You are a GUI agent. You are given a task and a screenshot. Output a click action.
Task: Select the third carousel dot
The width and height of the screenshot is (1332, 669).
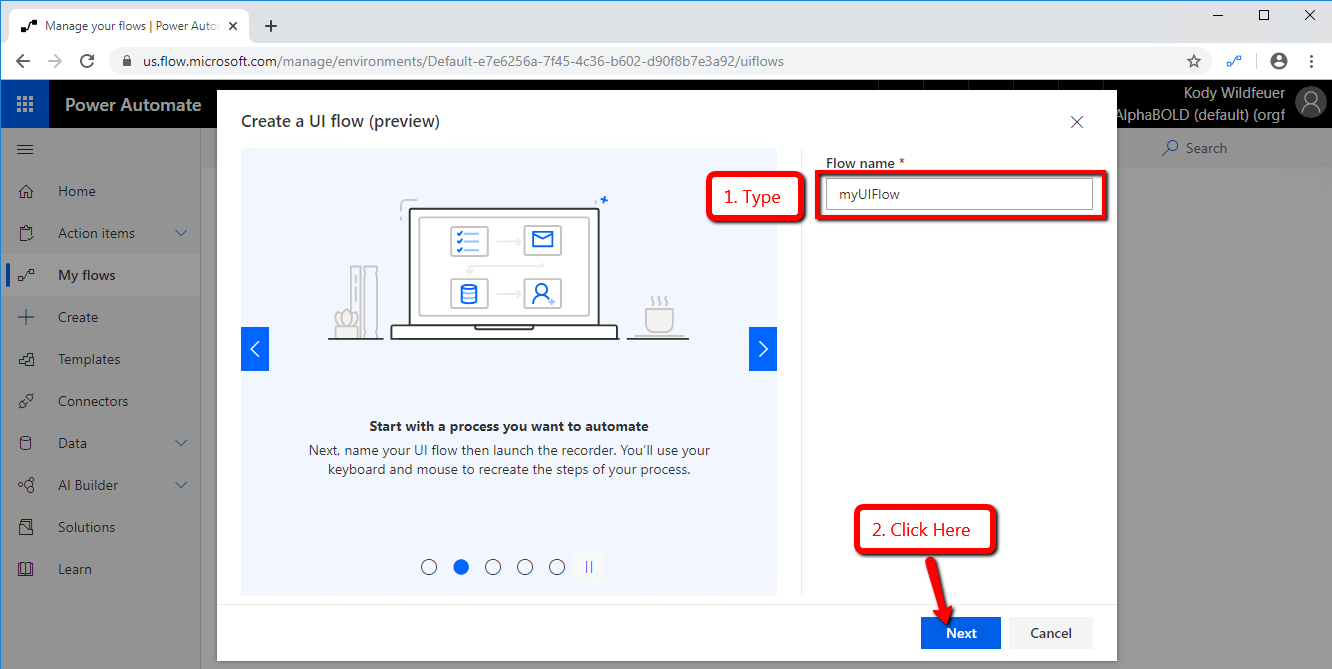(x=493, y=567)
